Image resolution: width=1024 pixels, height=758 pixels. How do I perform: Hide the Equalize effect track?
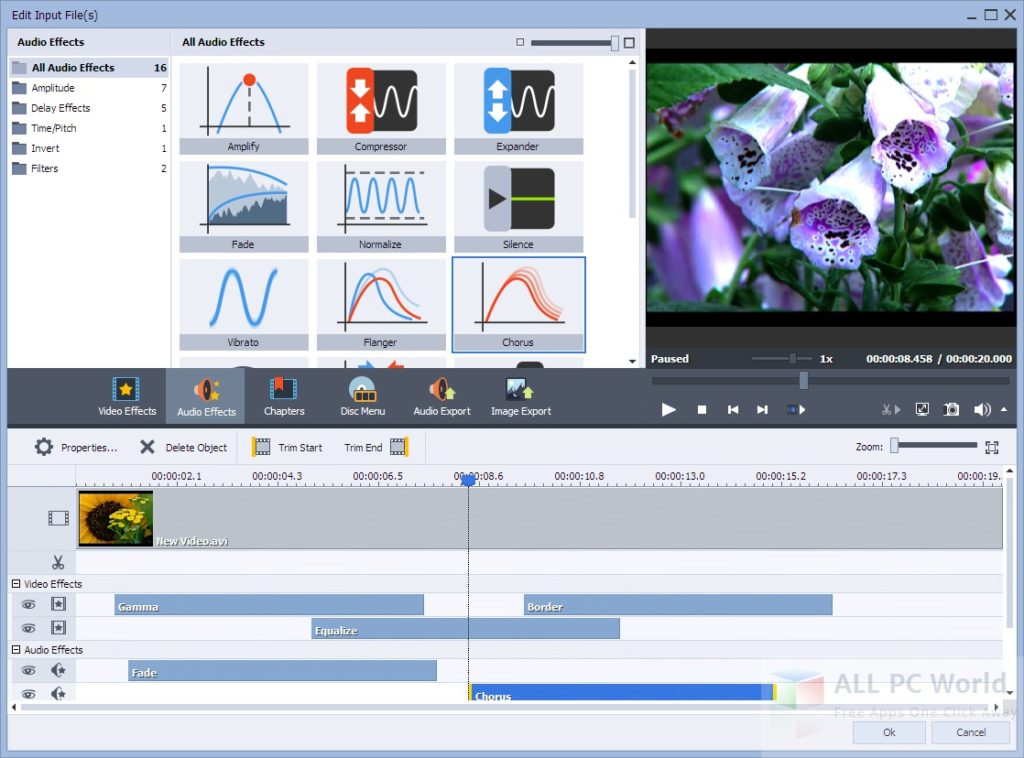coord(29,628)
